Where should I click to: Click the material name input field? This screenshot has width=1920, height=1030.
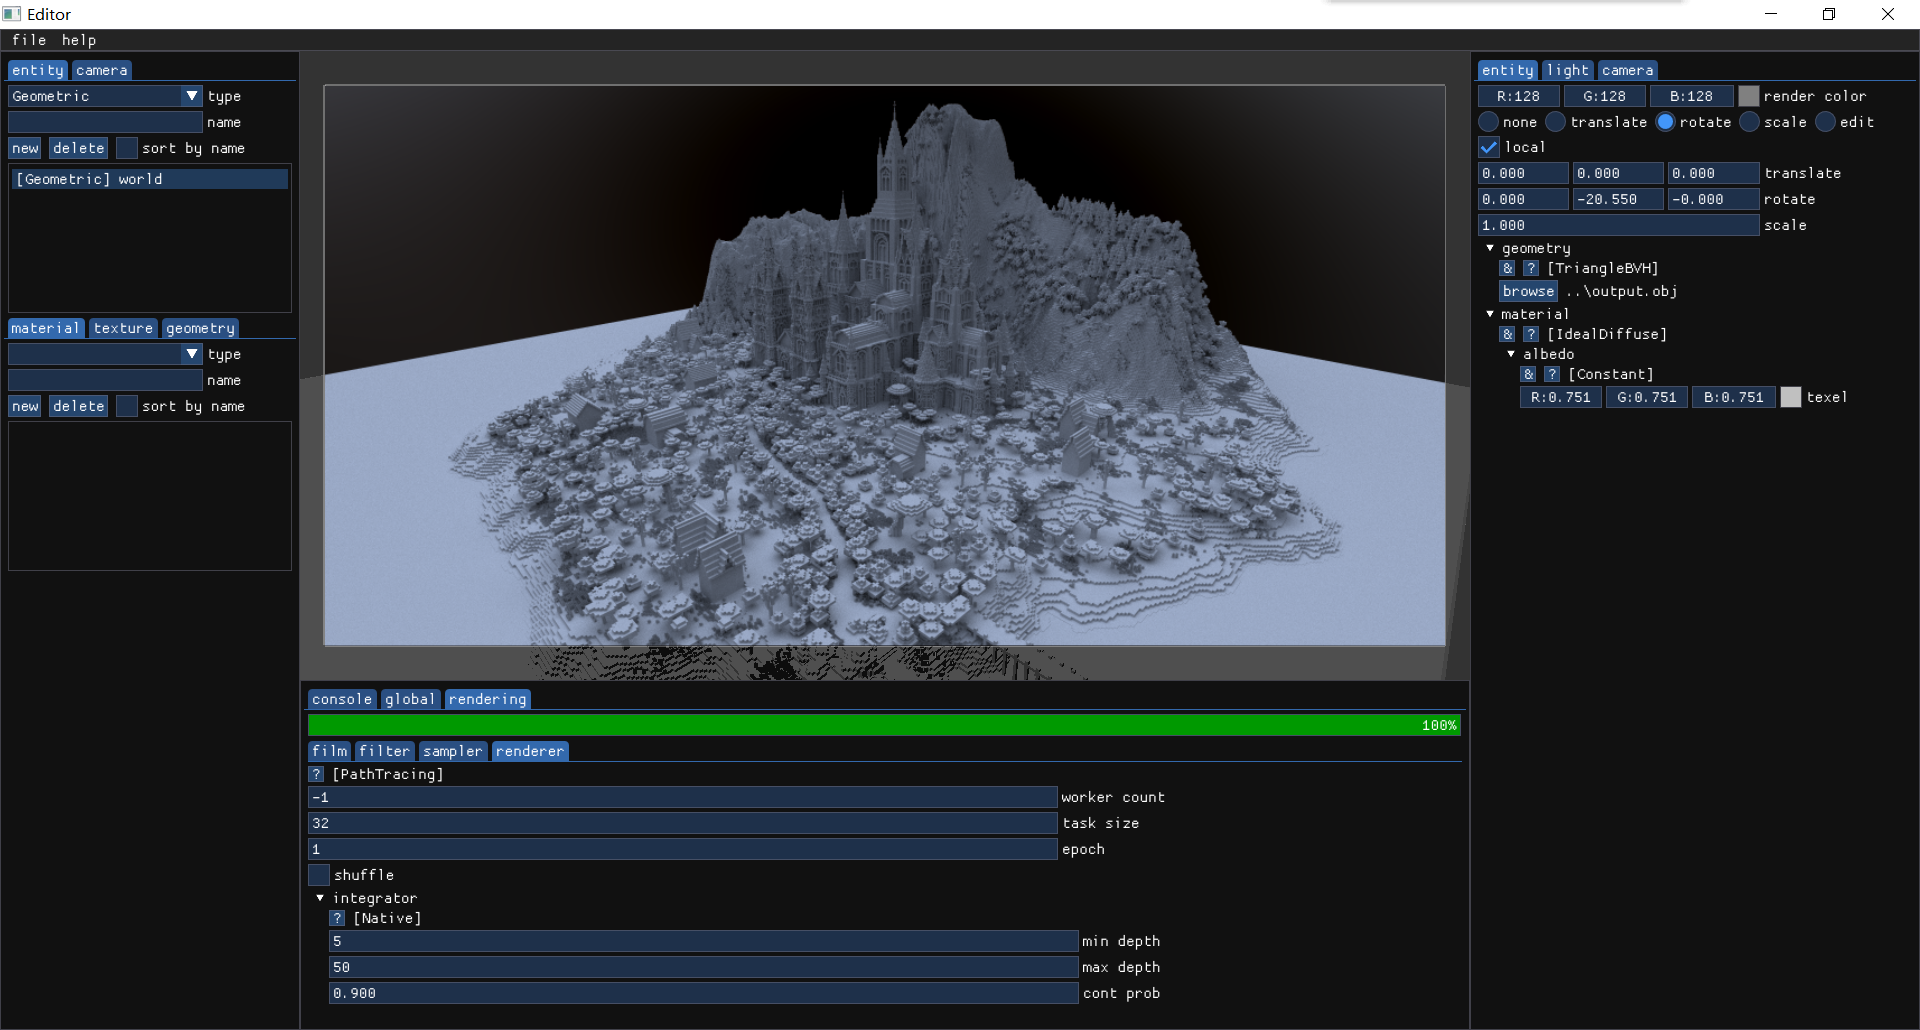tap(105, 380)
